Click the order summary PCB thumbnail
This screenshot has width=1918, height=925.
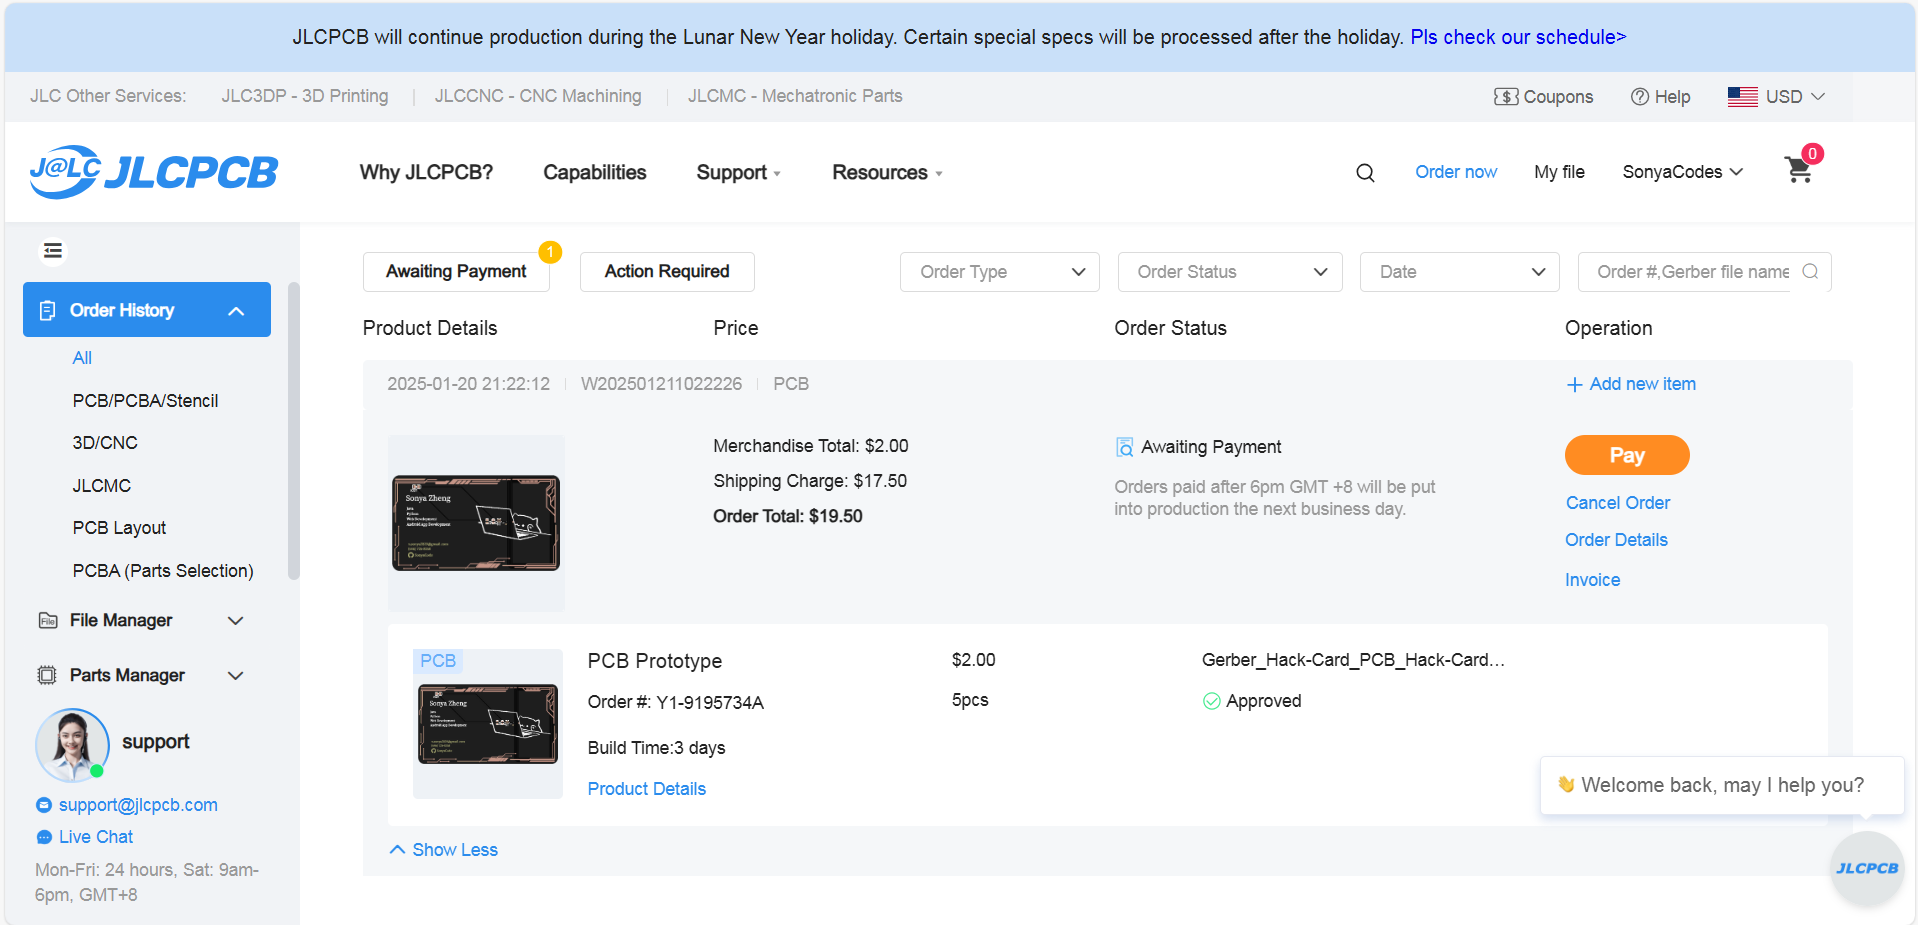476,523
